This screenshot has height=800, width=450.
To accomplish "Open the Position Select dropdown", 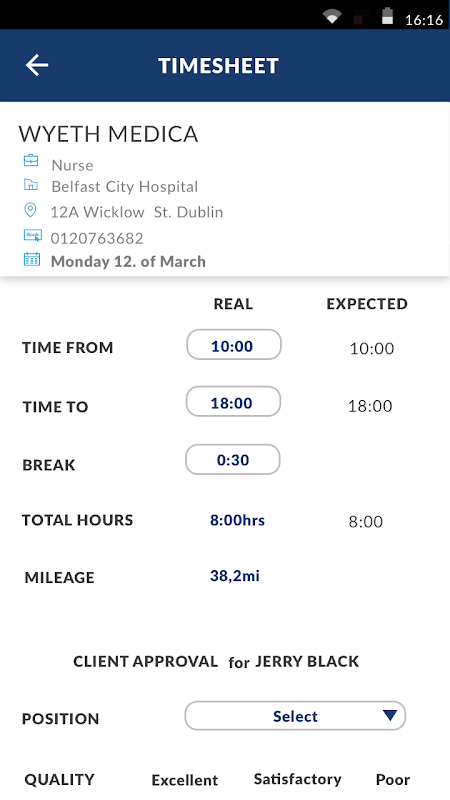I will click(x=295, y=716).
